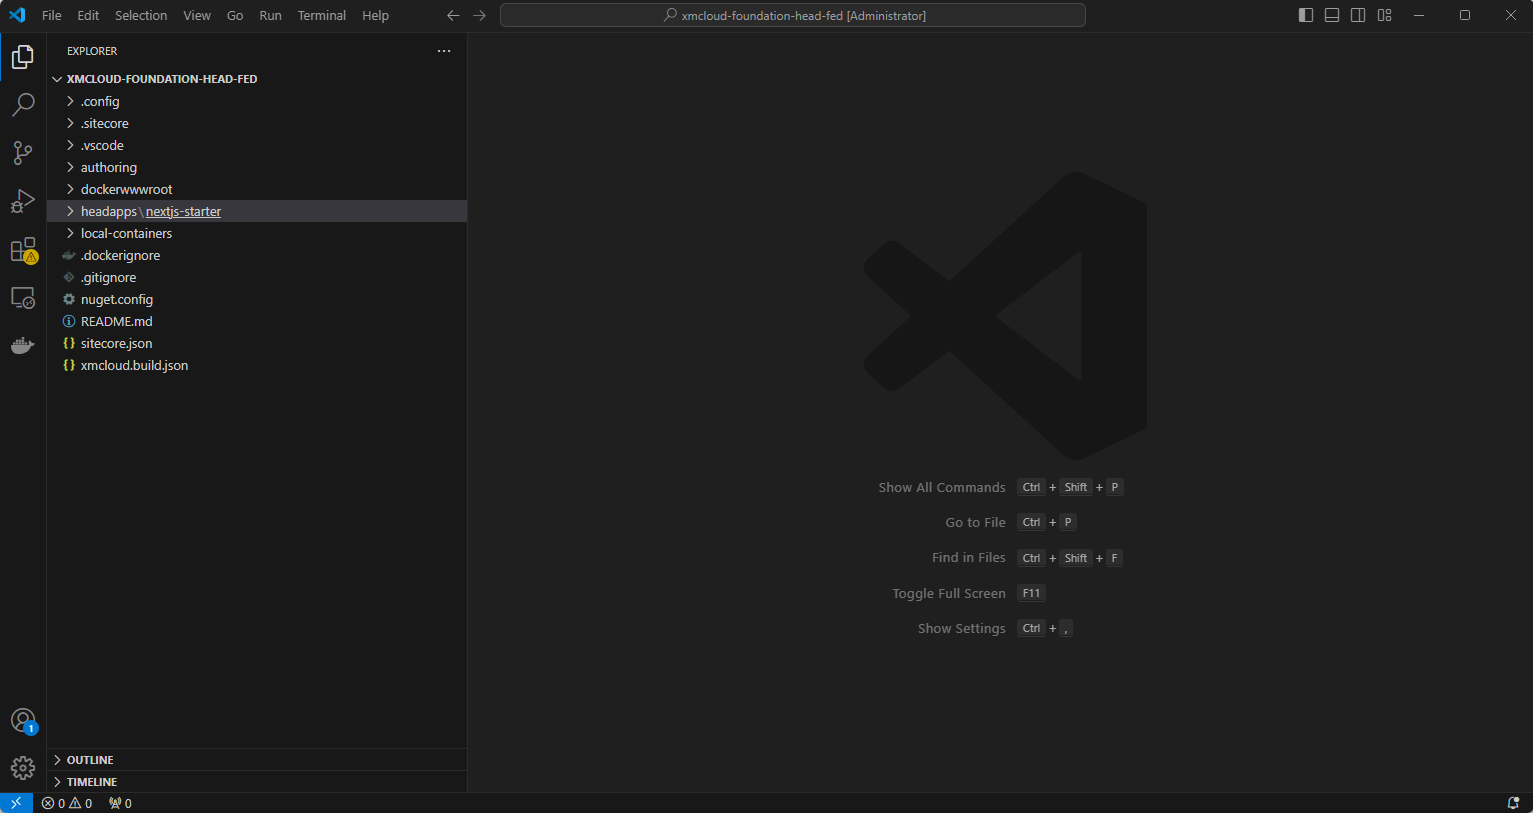Click the EXPLORER panel title
Viewport: 1533px width, 813px height.
click(x=92, y=51)
